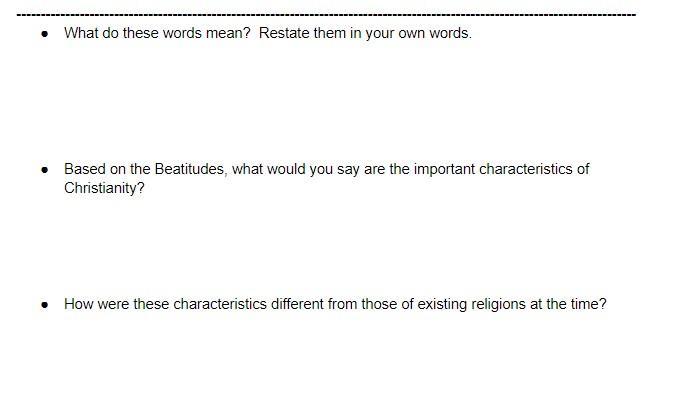
Task: Click the dashed divider line at top
Action: pos(326,15)
